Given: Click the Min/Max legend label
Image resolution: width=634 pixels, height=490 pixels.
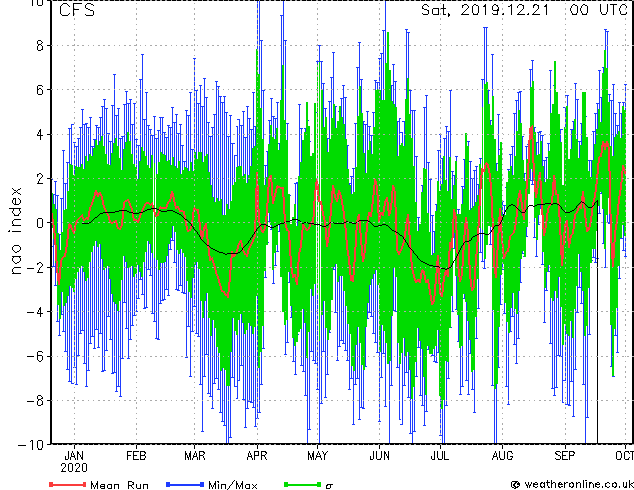Looking at the screenshot, I should 233,485.
